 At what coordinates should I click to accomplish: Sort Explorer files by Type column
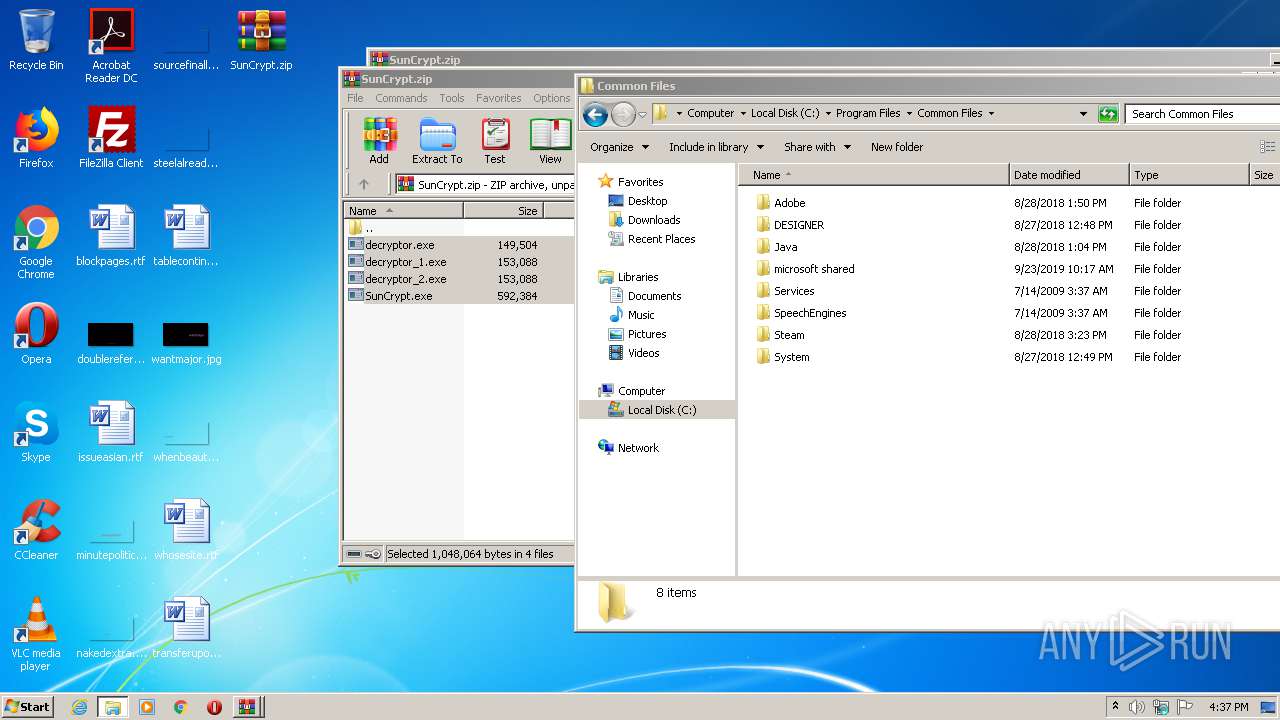click(x=1189, y=175)
